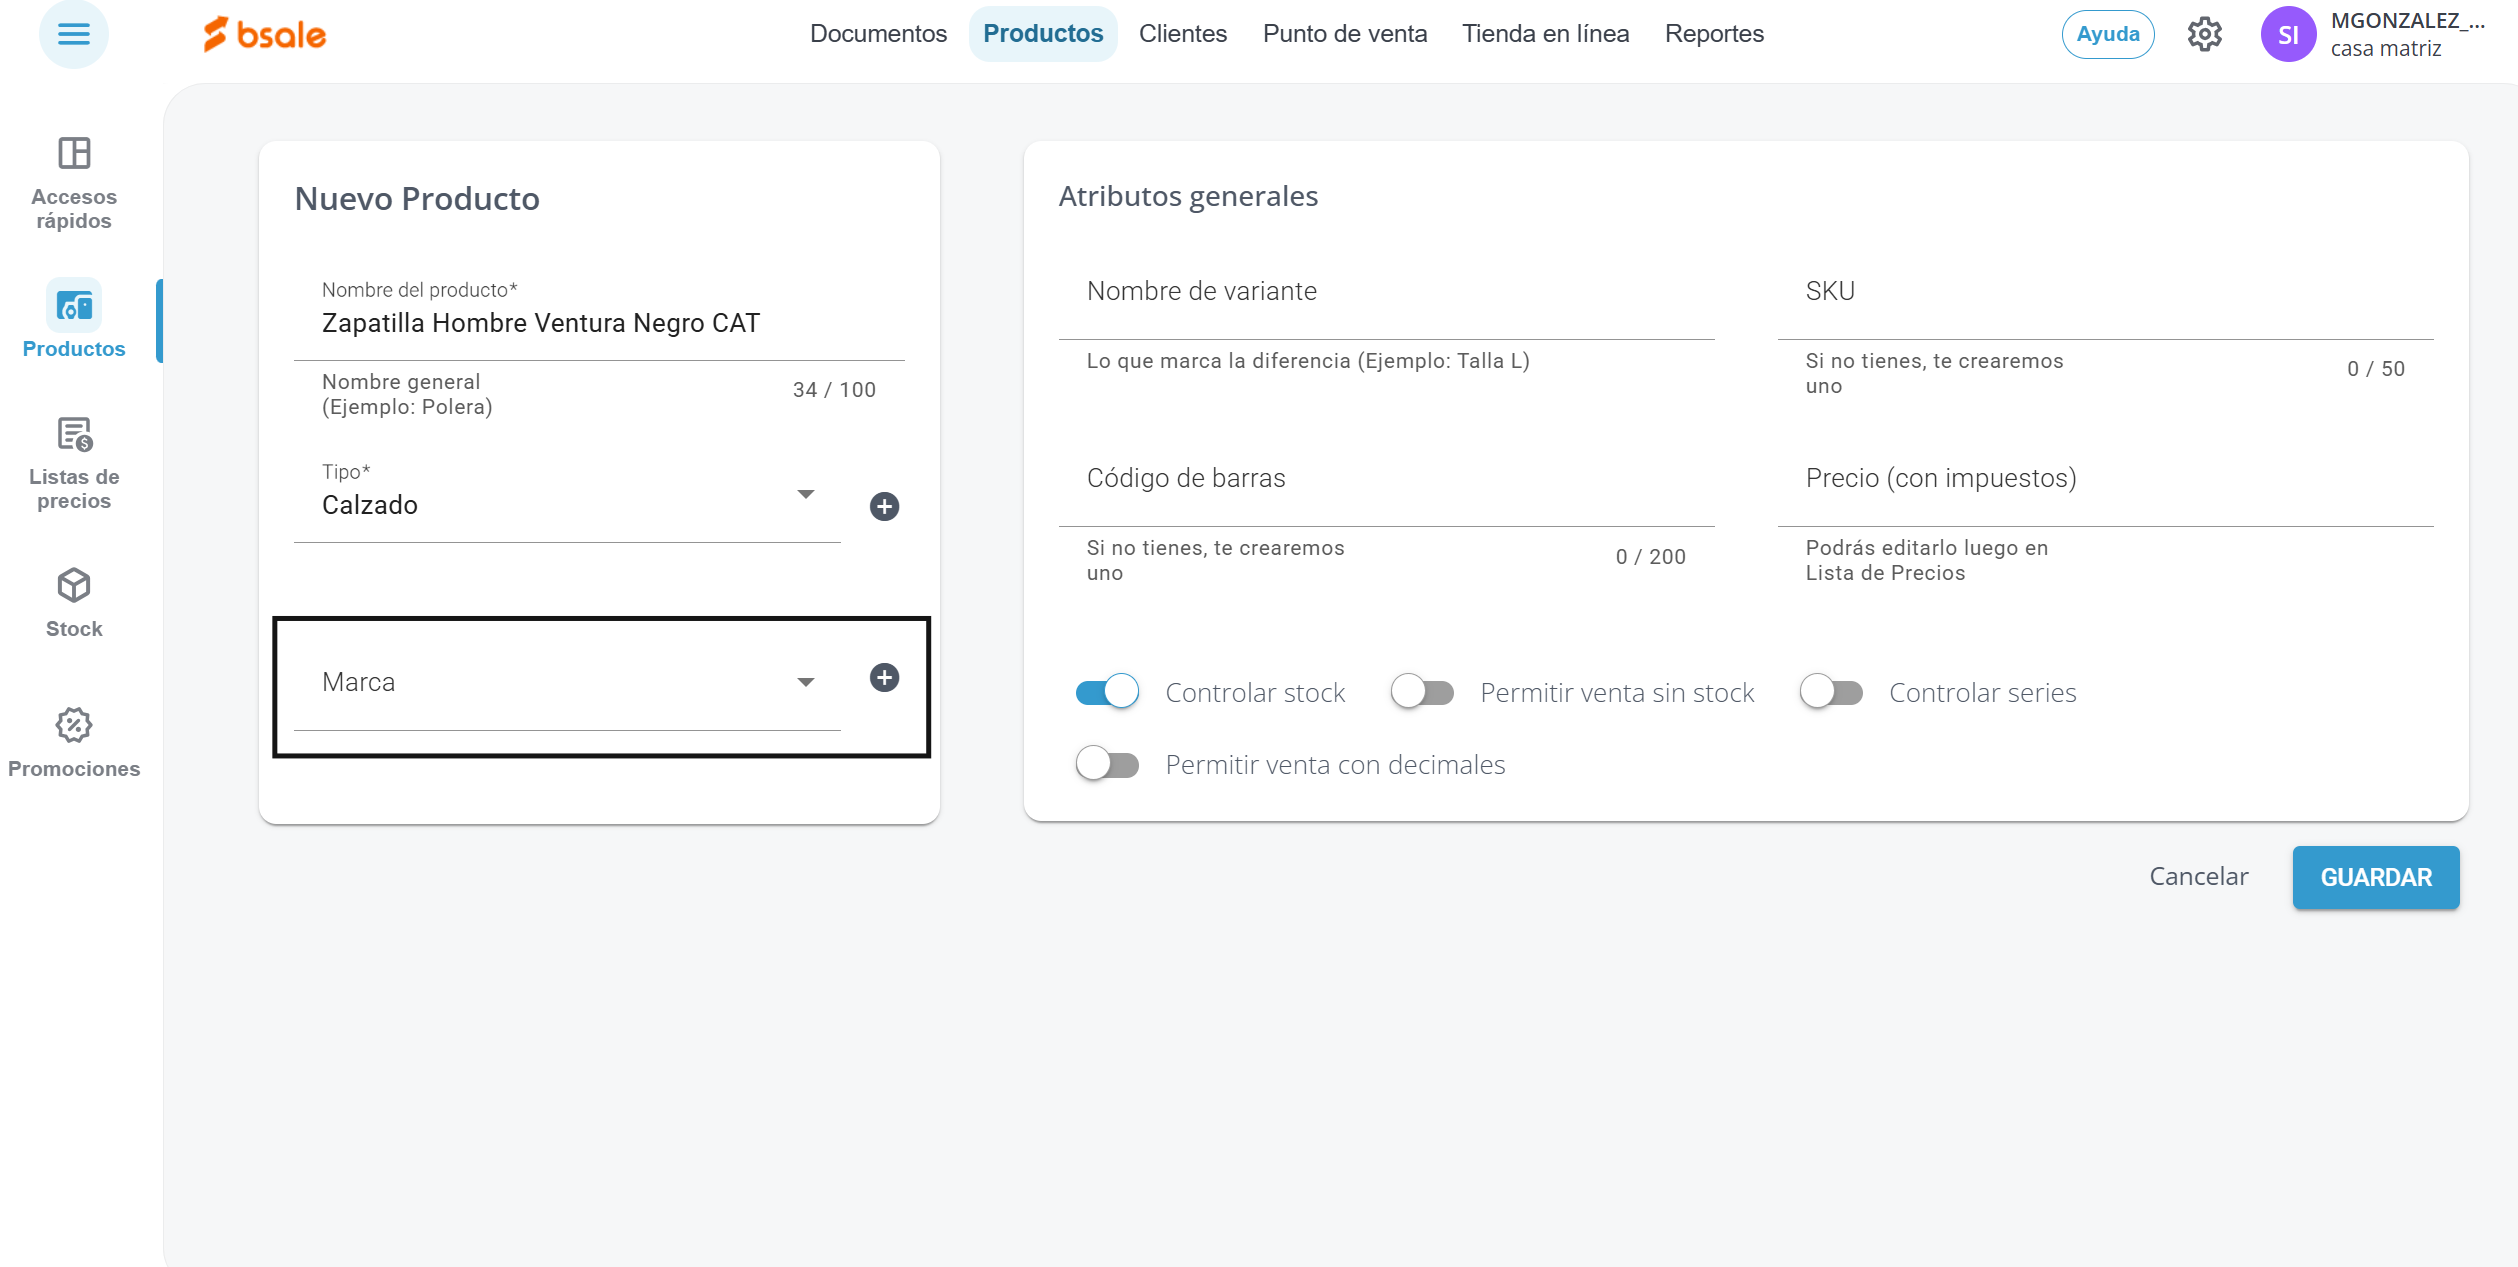Screen dimensions: 2518x1267
Task: Open the Documentos menu
Action: pos(877,34)
